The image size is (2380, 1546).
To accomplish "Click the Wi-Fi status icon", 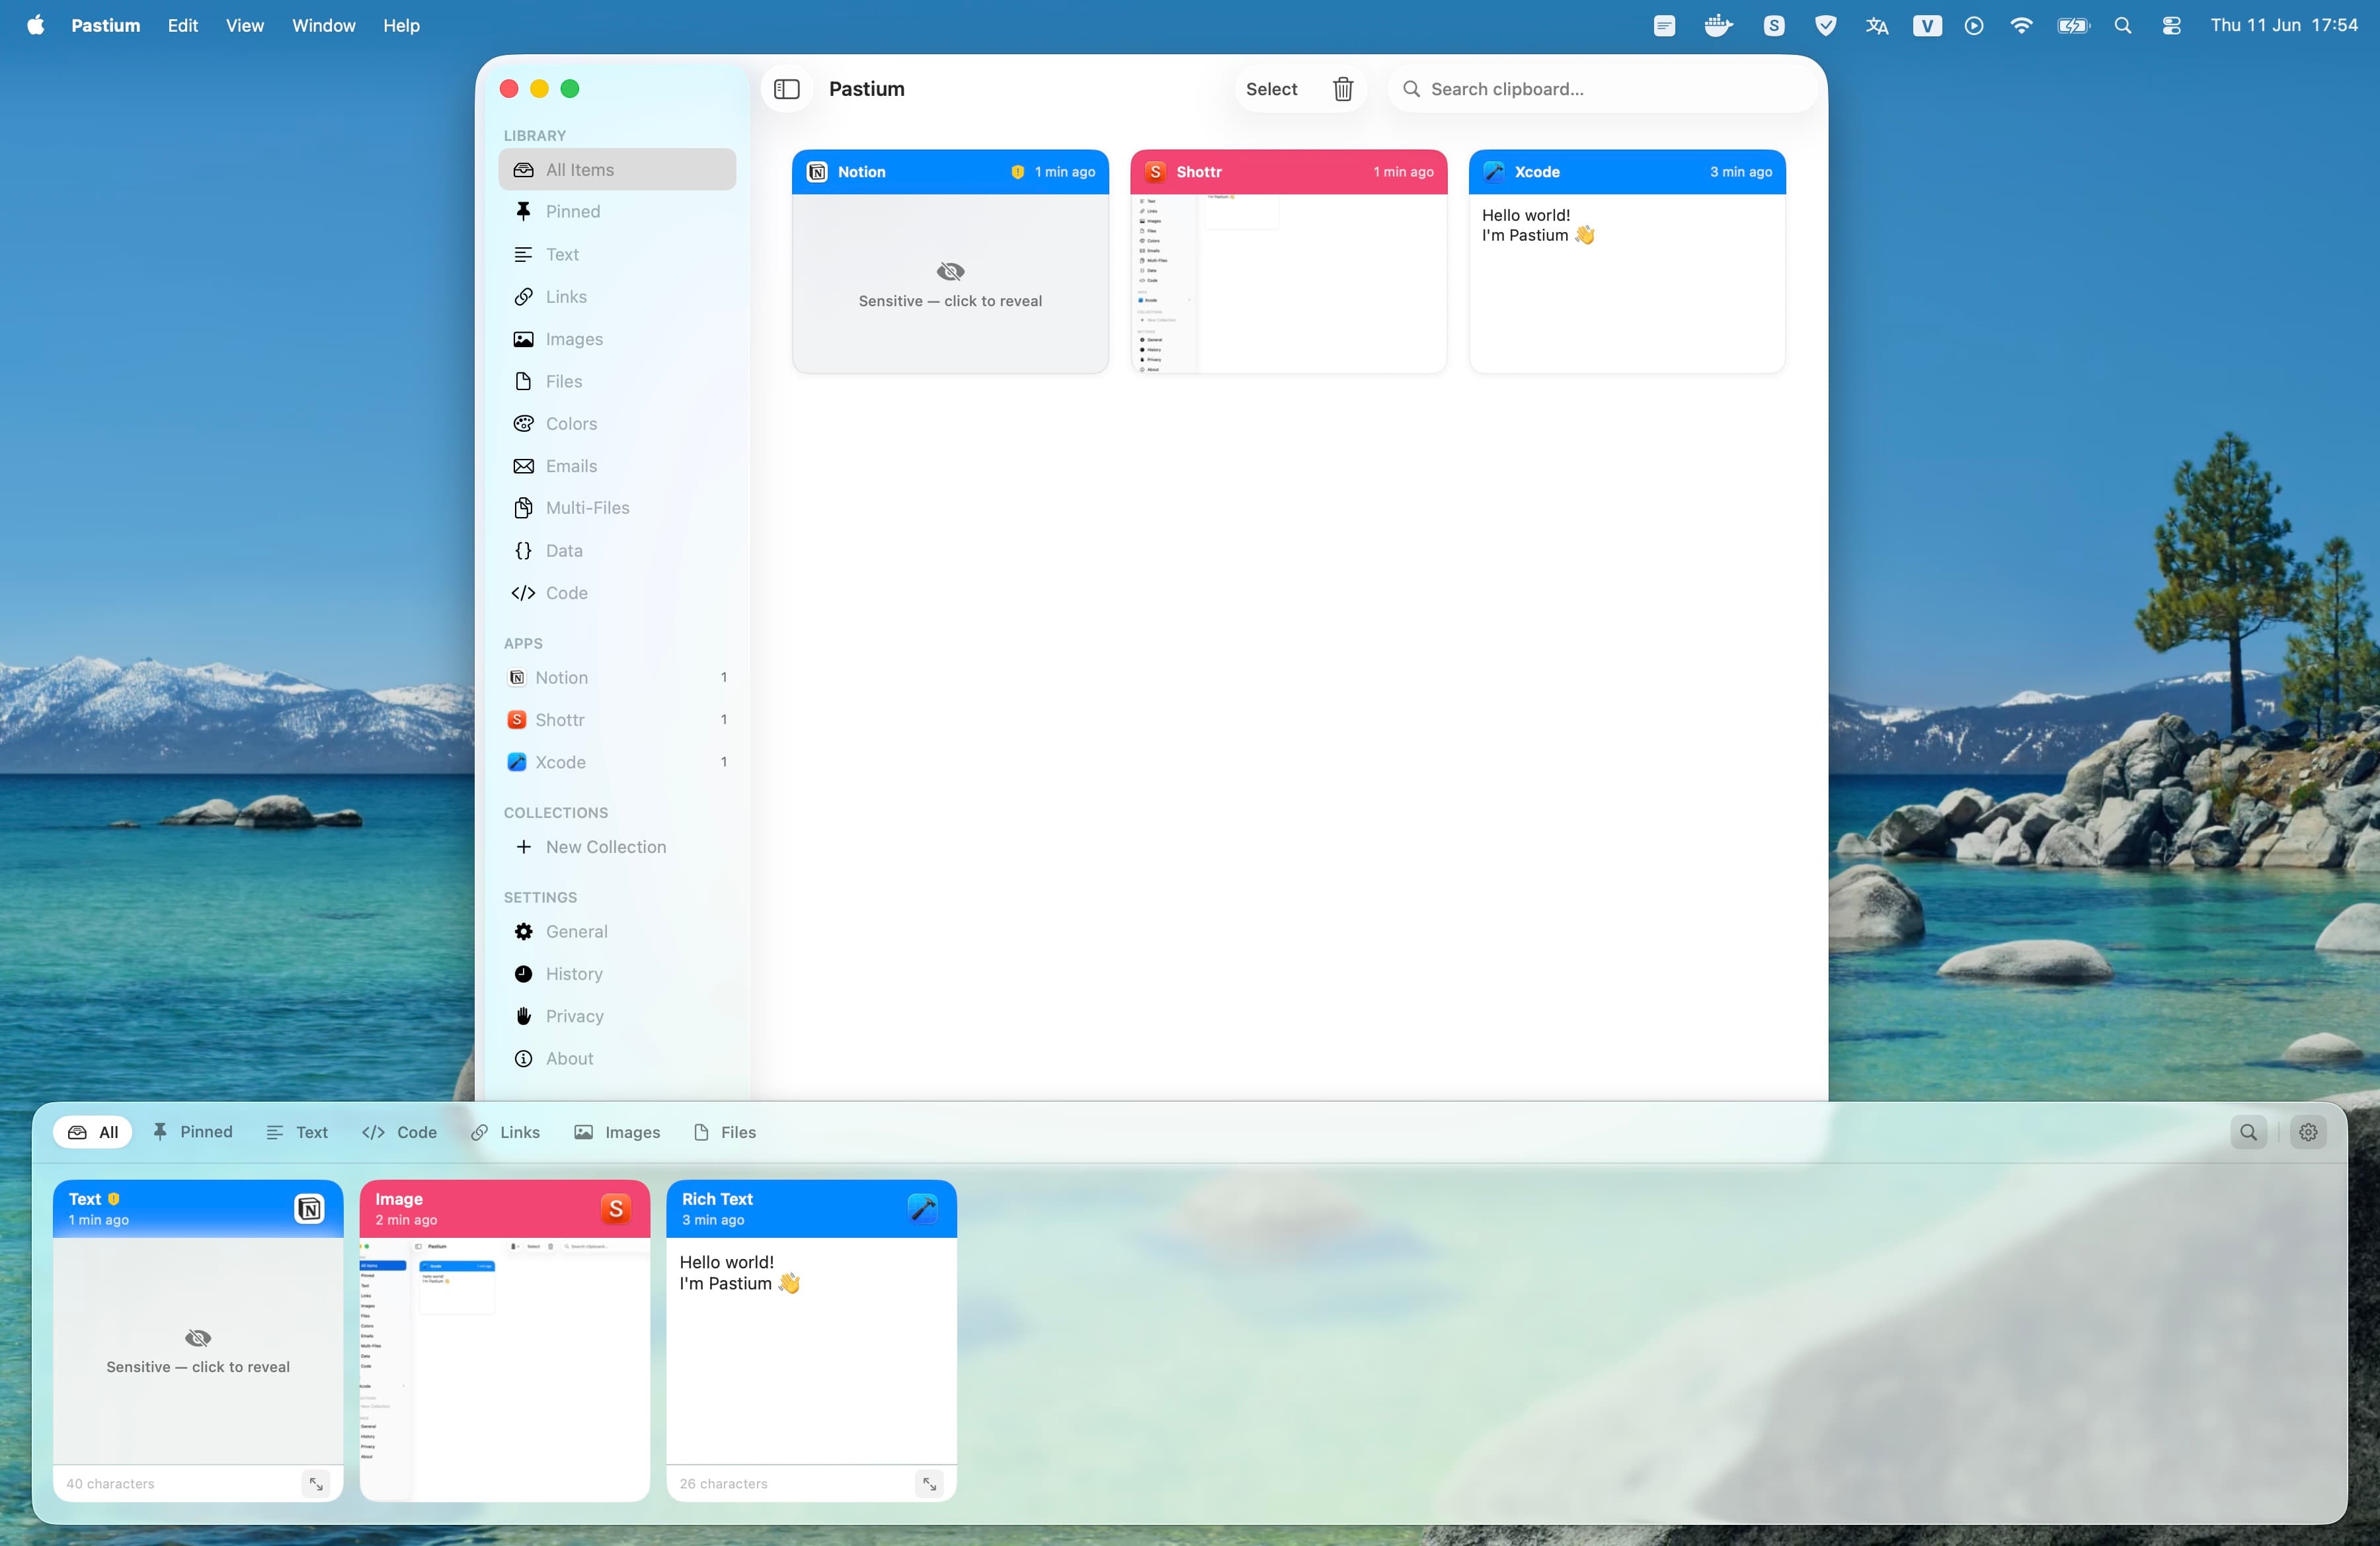I will (x=2021, y=25).
